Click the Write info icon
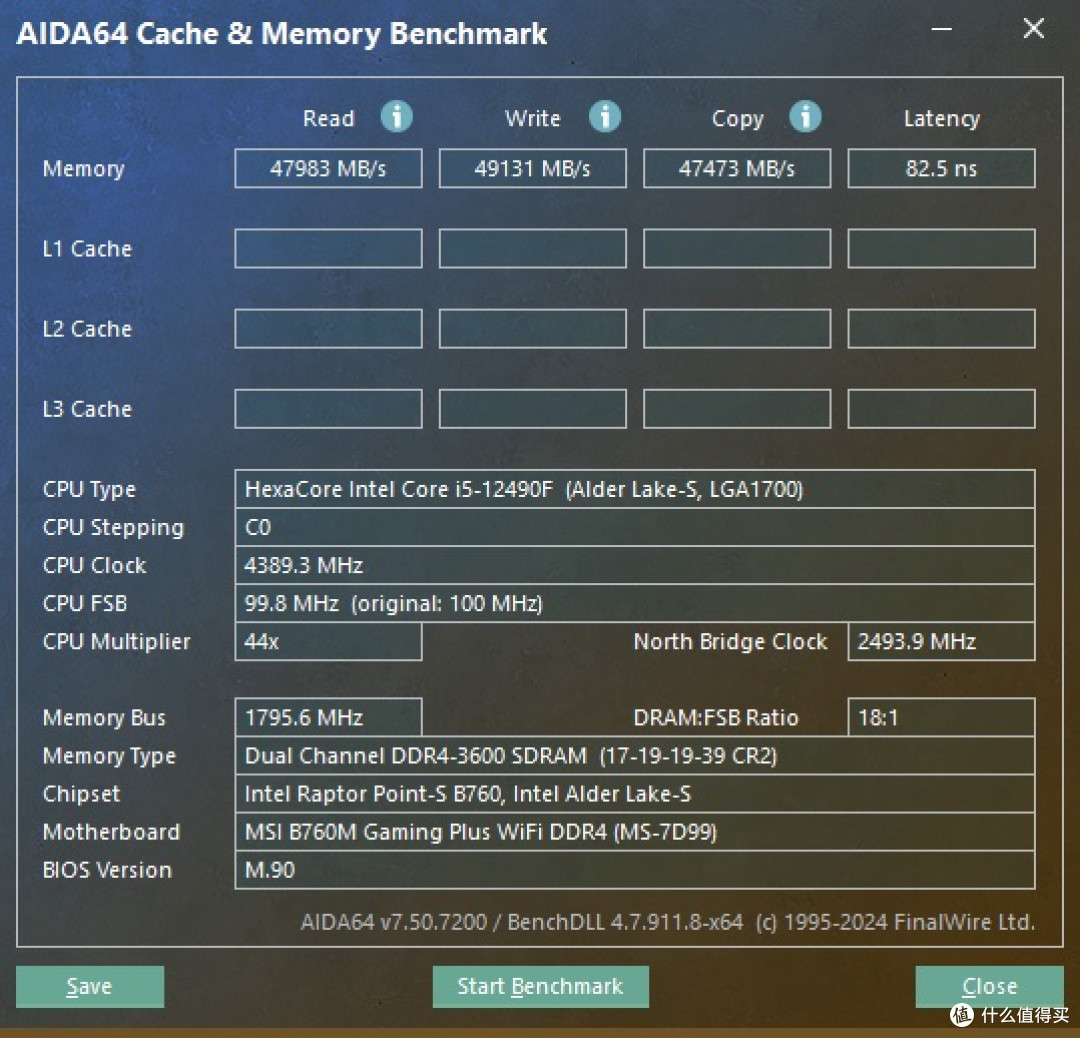Screen dimensions: 1080x1038 [605, 116]
